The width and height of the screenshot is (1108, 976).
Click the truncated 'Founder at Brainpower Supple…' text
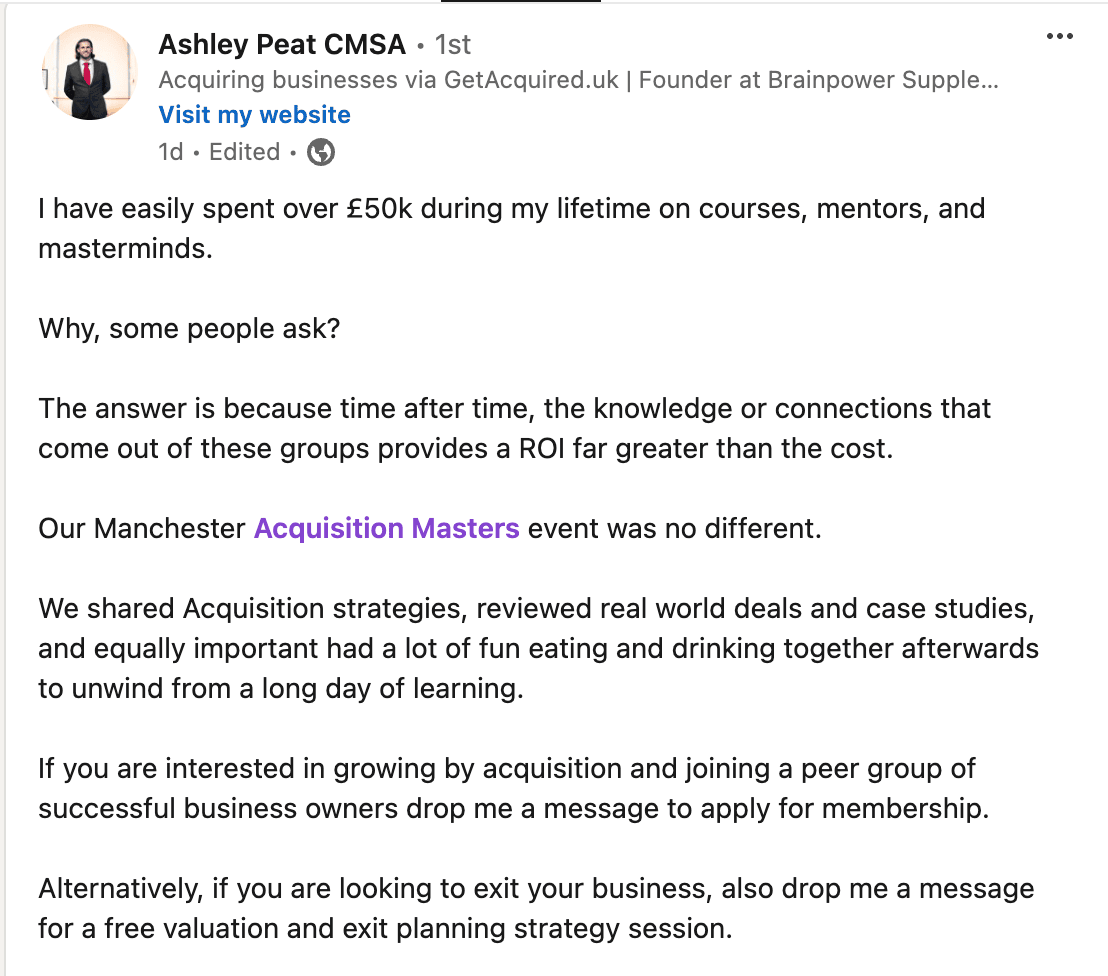coord(818,80)
